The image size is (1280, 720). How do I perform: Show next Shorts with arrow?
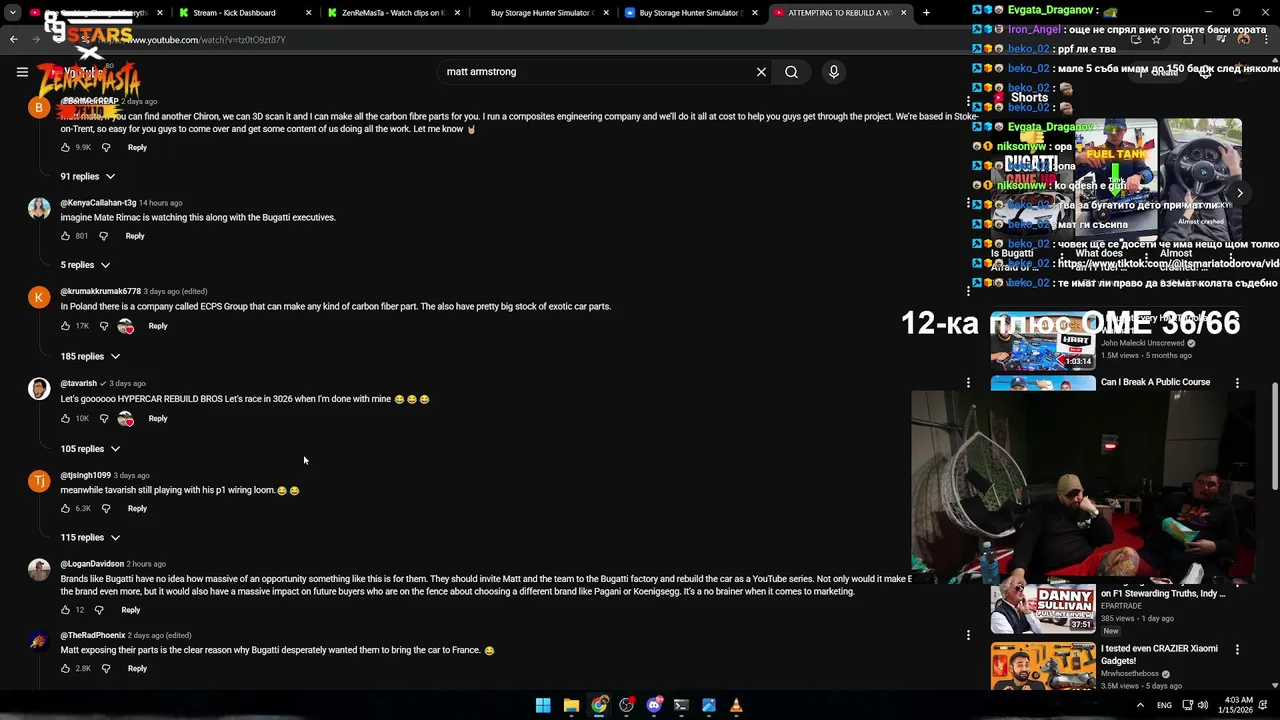(1240, 193)
